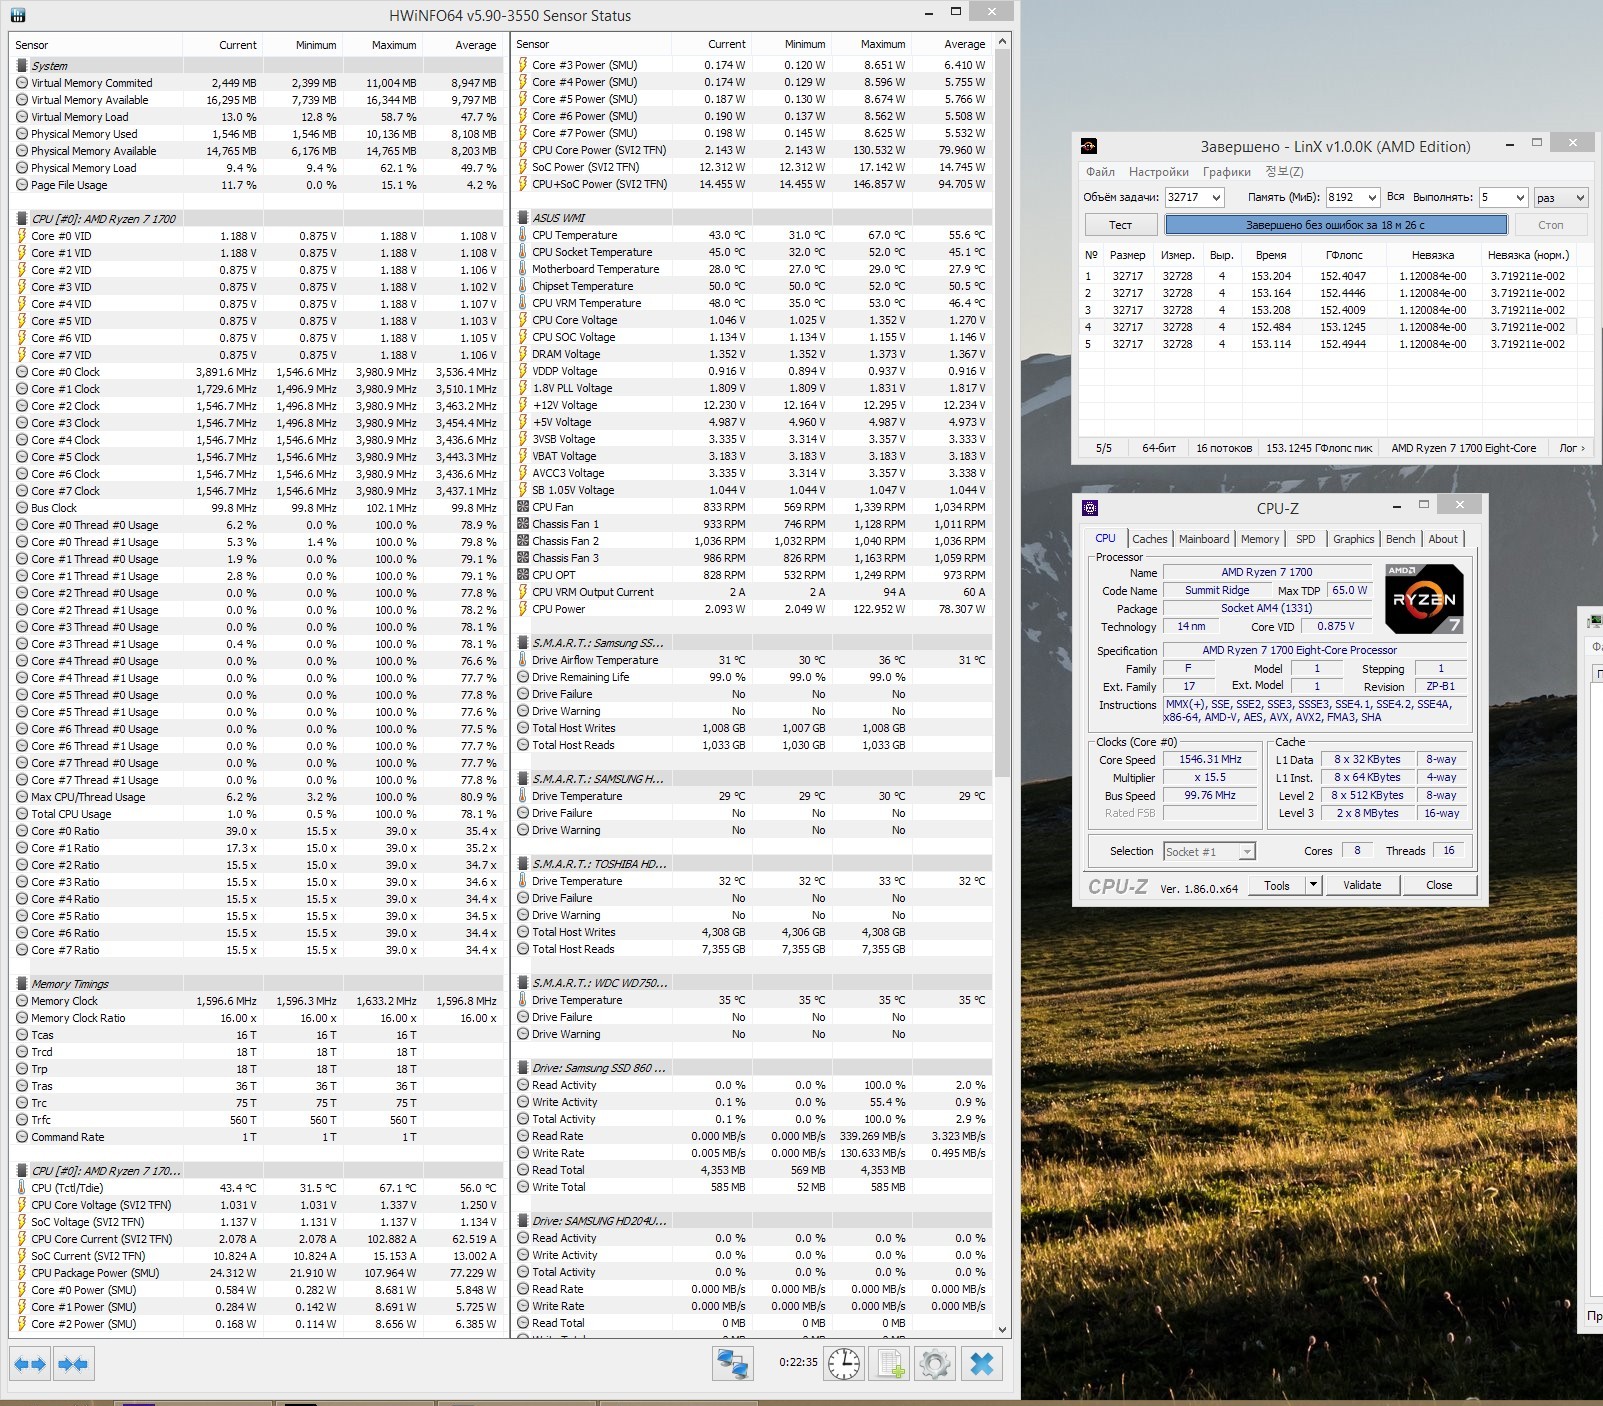Collapse sensor columns with the inward-arrows icon

point(73,1364)
